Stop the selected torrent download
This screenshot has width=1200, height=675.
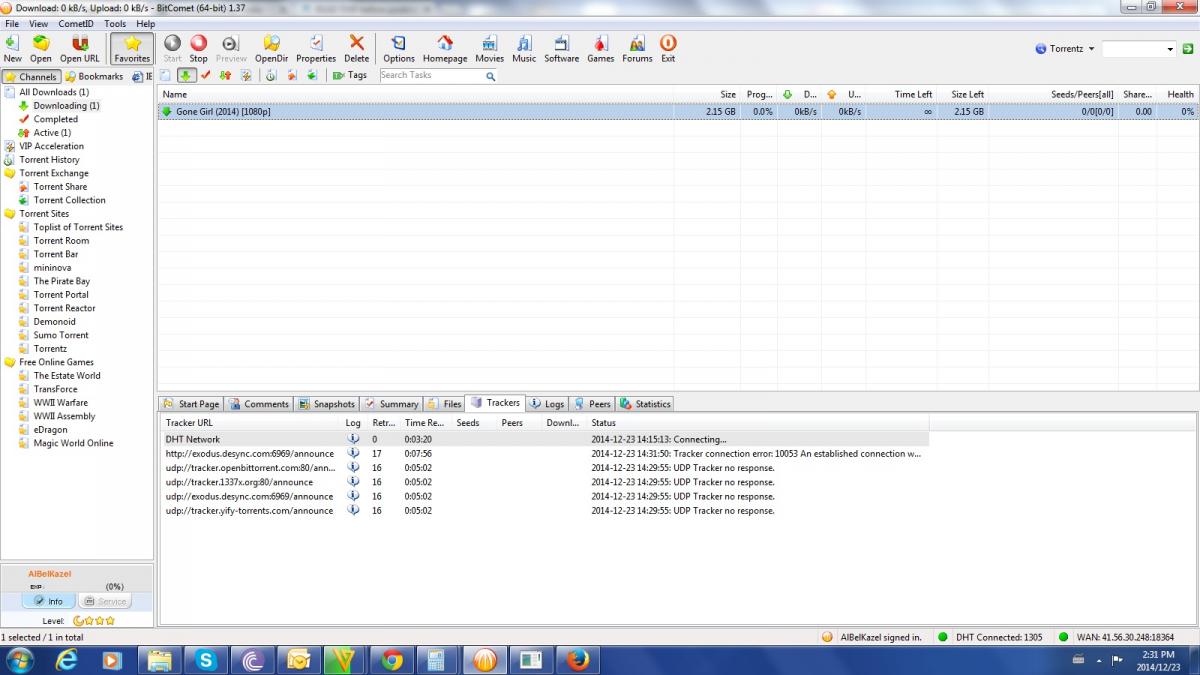tap(198, 44)
